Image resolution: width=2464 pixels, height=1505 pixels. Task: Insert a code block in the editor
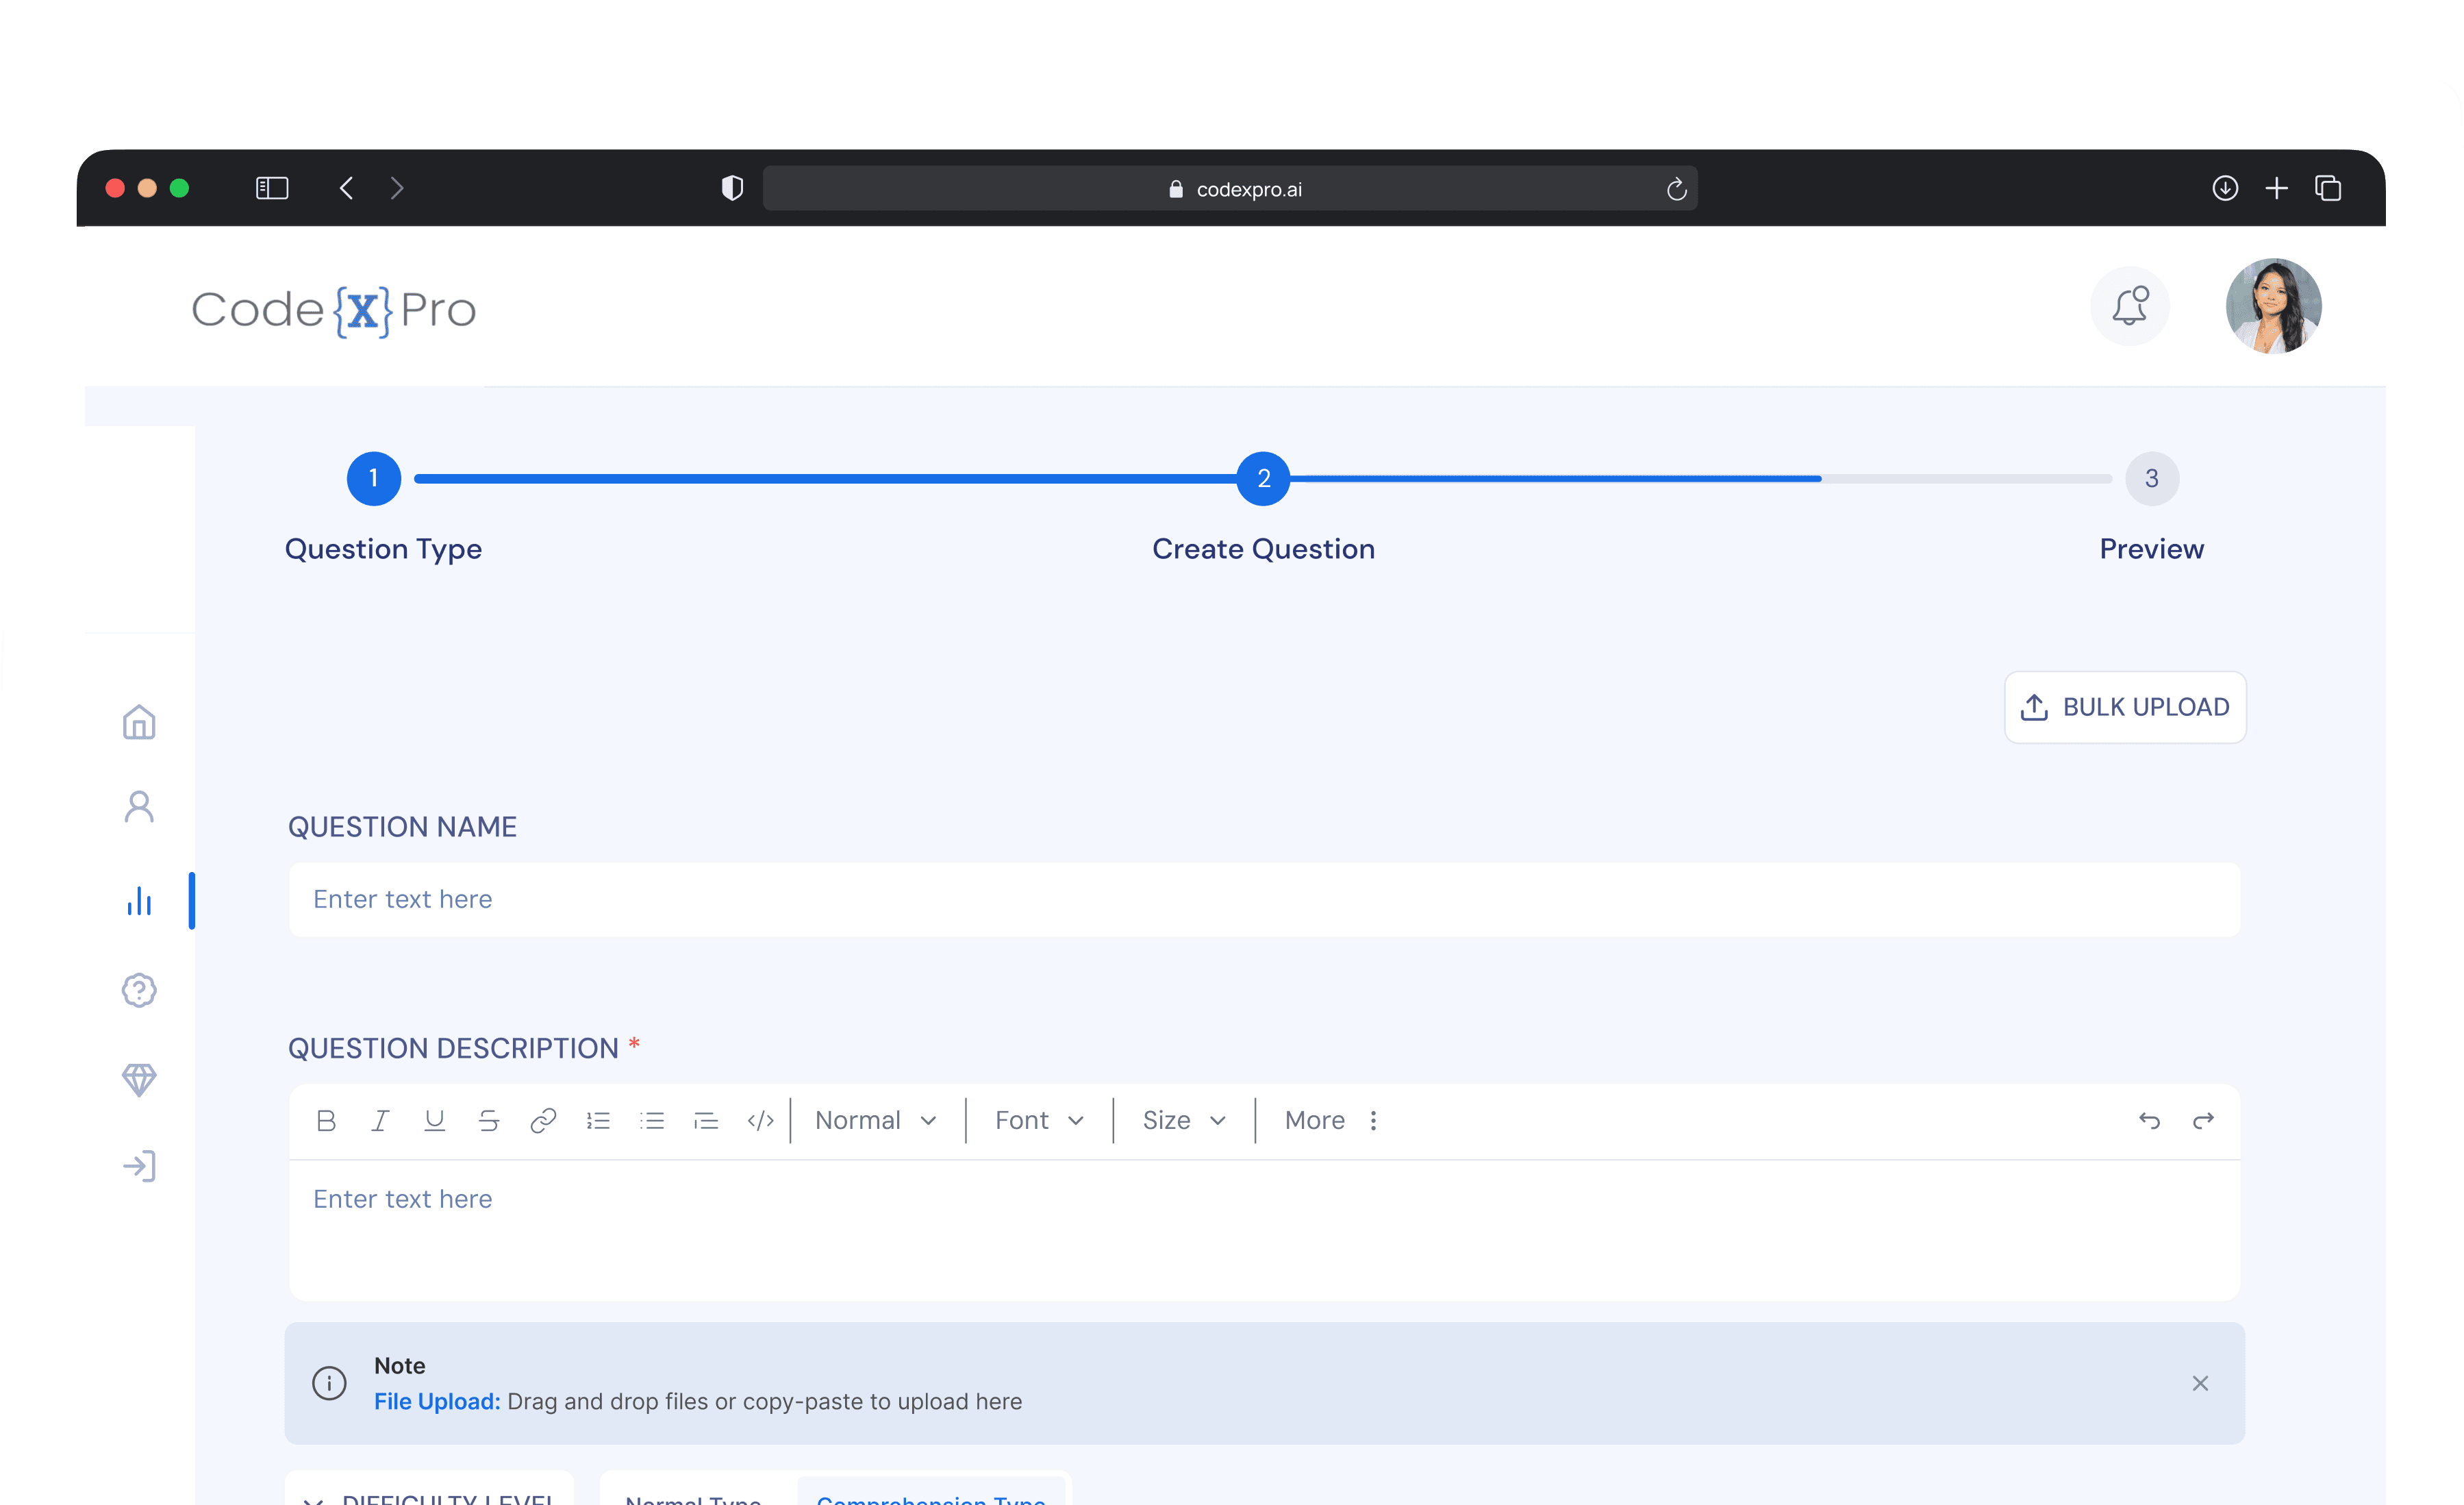pyautogui.click(x=760, y=1120)
